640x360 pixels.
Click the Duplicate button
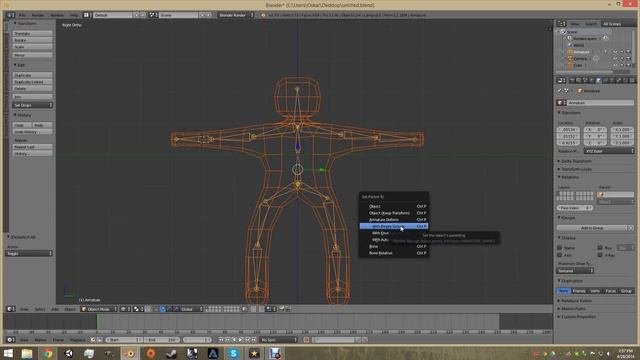point(32,75)
